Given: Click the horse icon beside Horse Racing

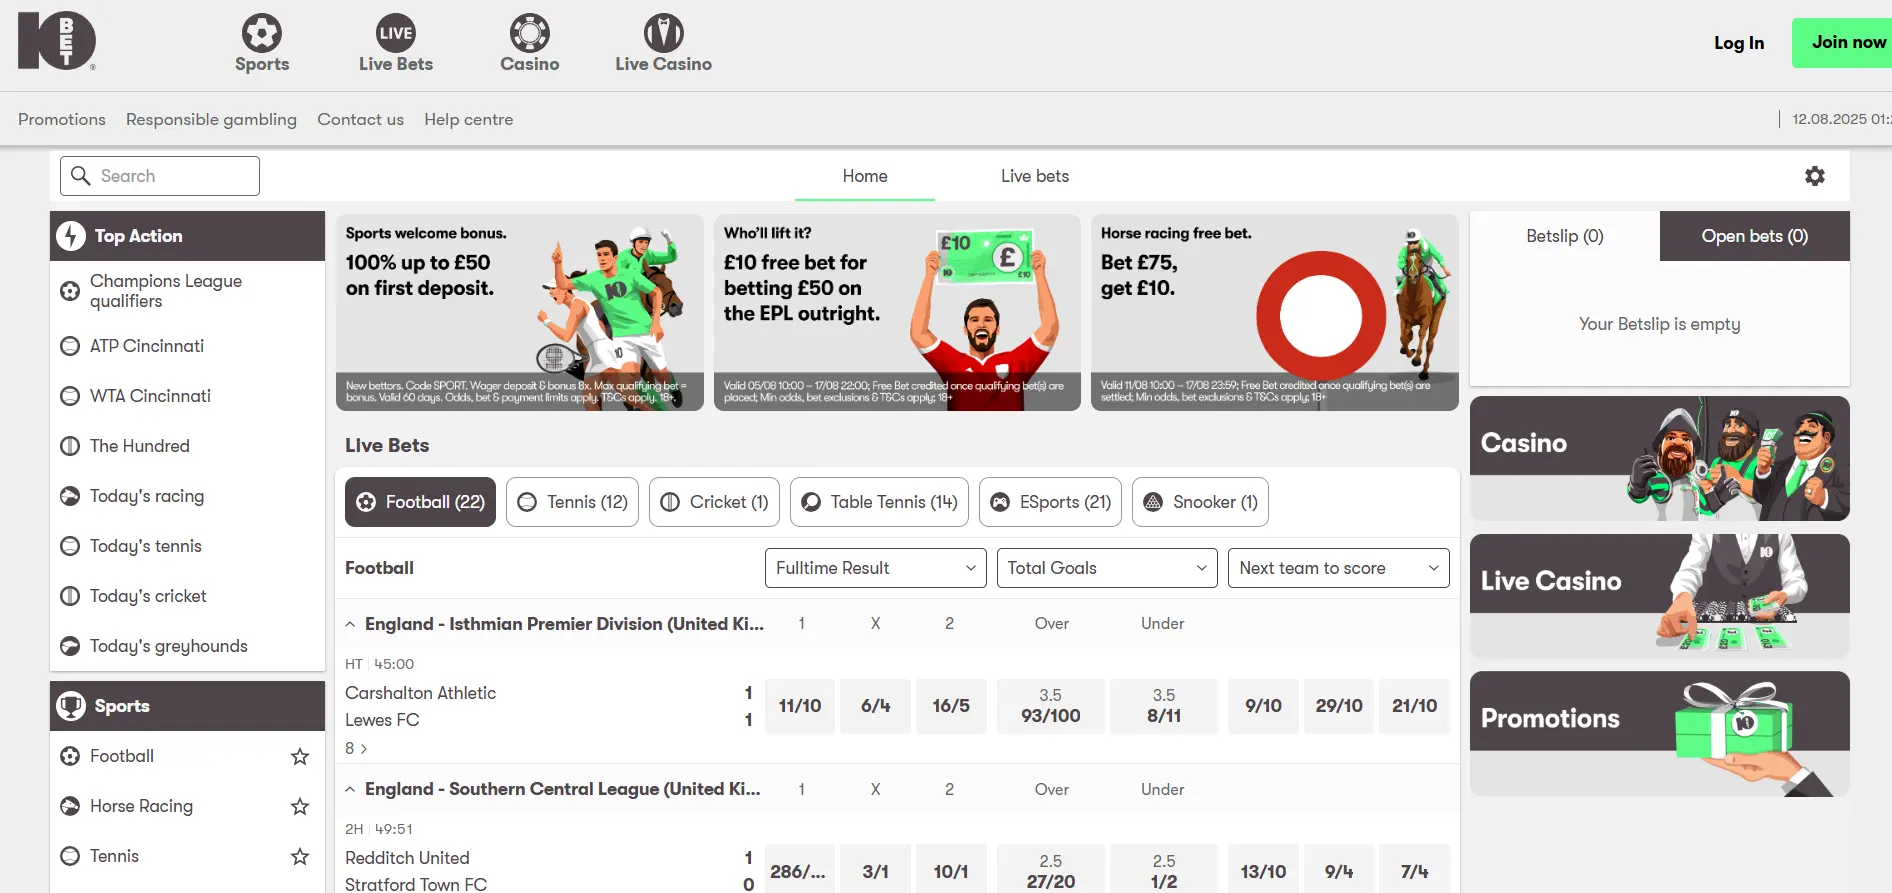Looking at the screenshot, I should tap(70, 806).
